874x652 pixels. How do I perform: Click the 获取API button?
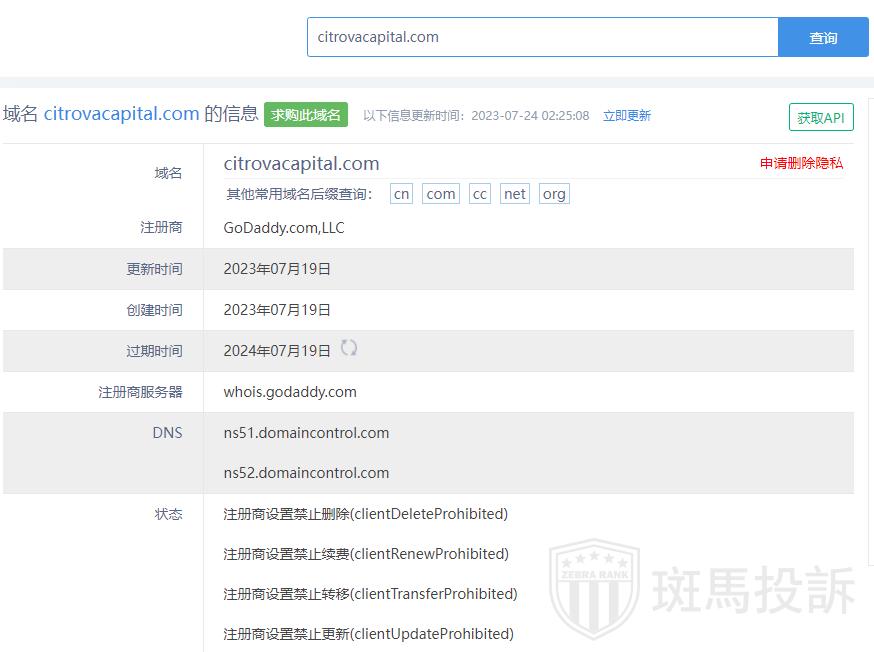click(x=821, y=118)
